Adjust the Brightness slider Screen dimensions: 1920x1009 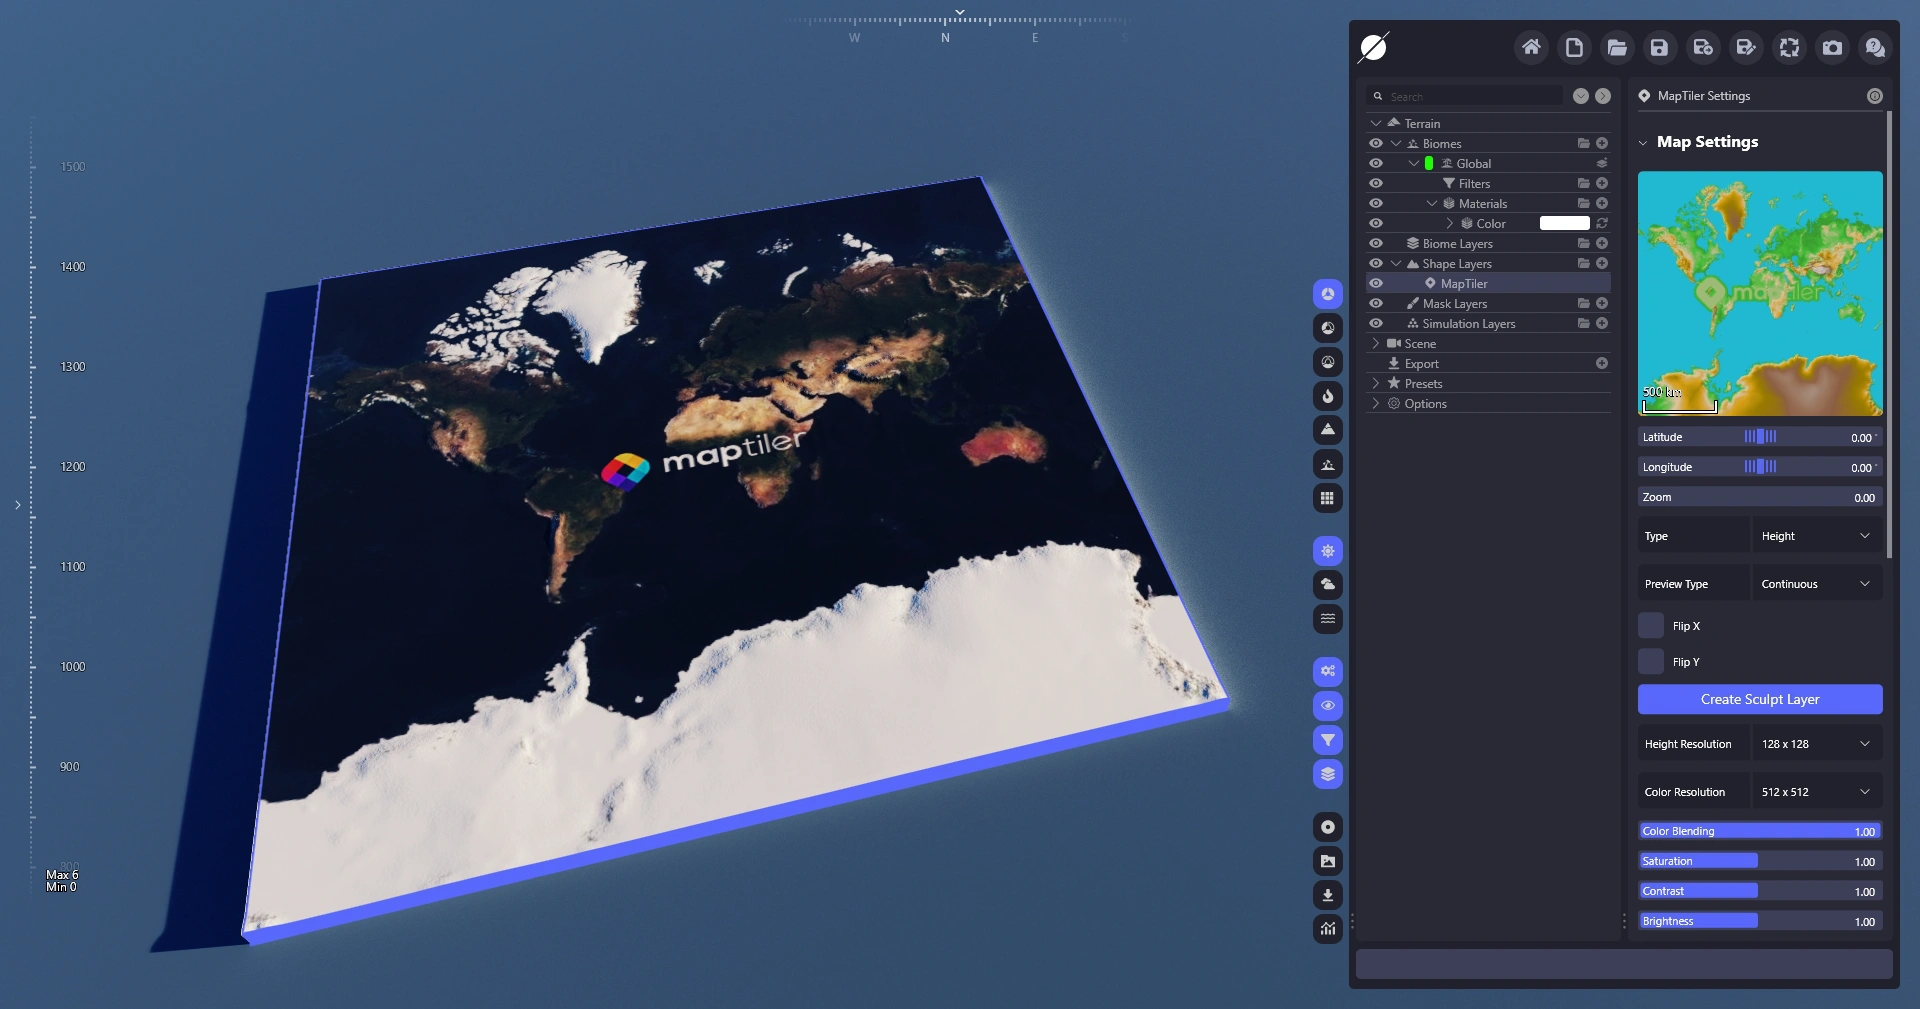[1760, 921]
